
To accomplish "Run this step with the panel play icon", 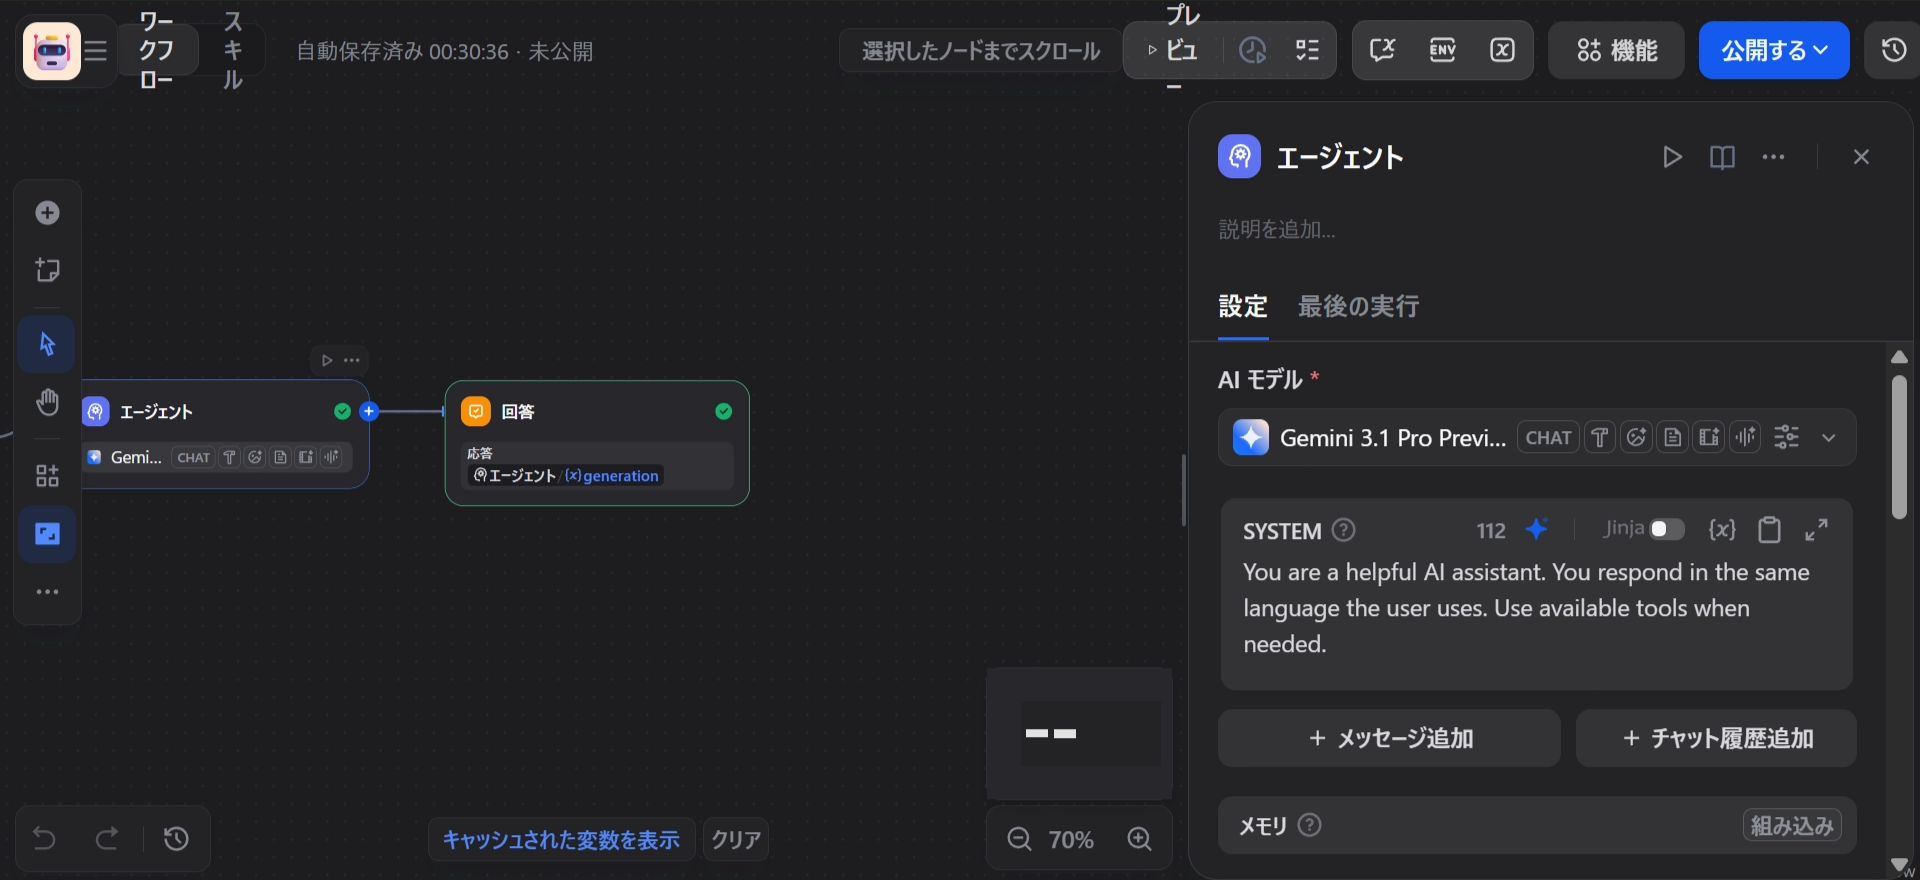I will click(x=1672, y=157).
